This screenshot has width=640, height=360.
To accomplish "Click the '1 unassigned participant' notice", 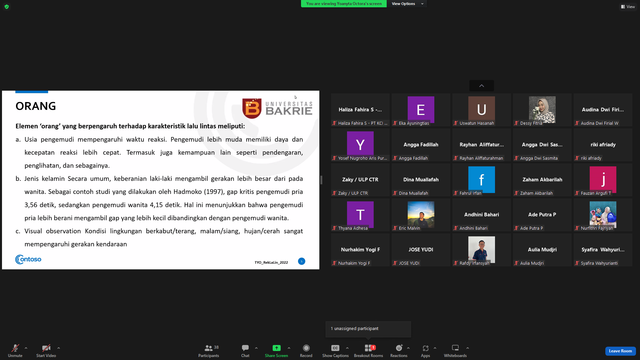I will coord(368,329).
